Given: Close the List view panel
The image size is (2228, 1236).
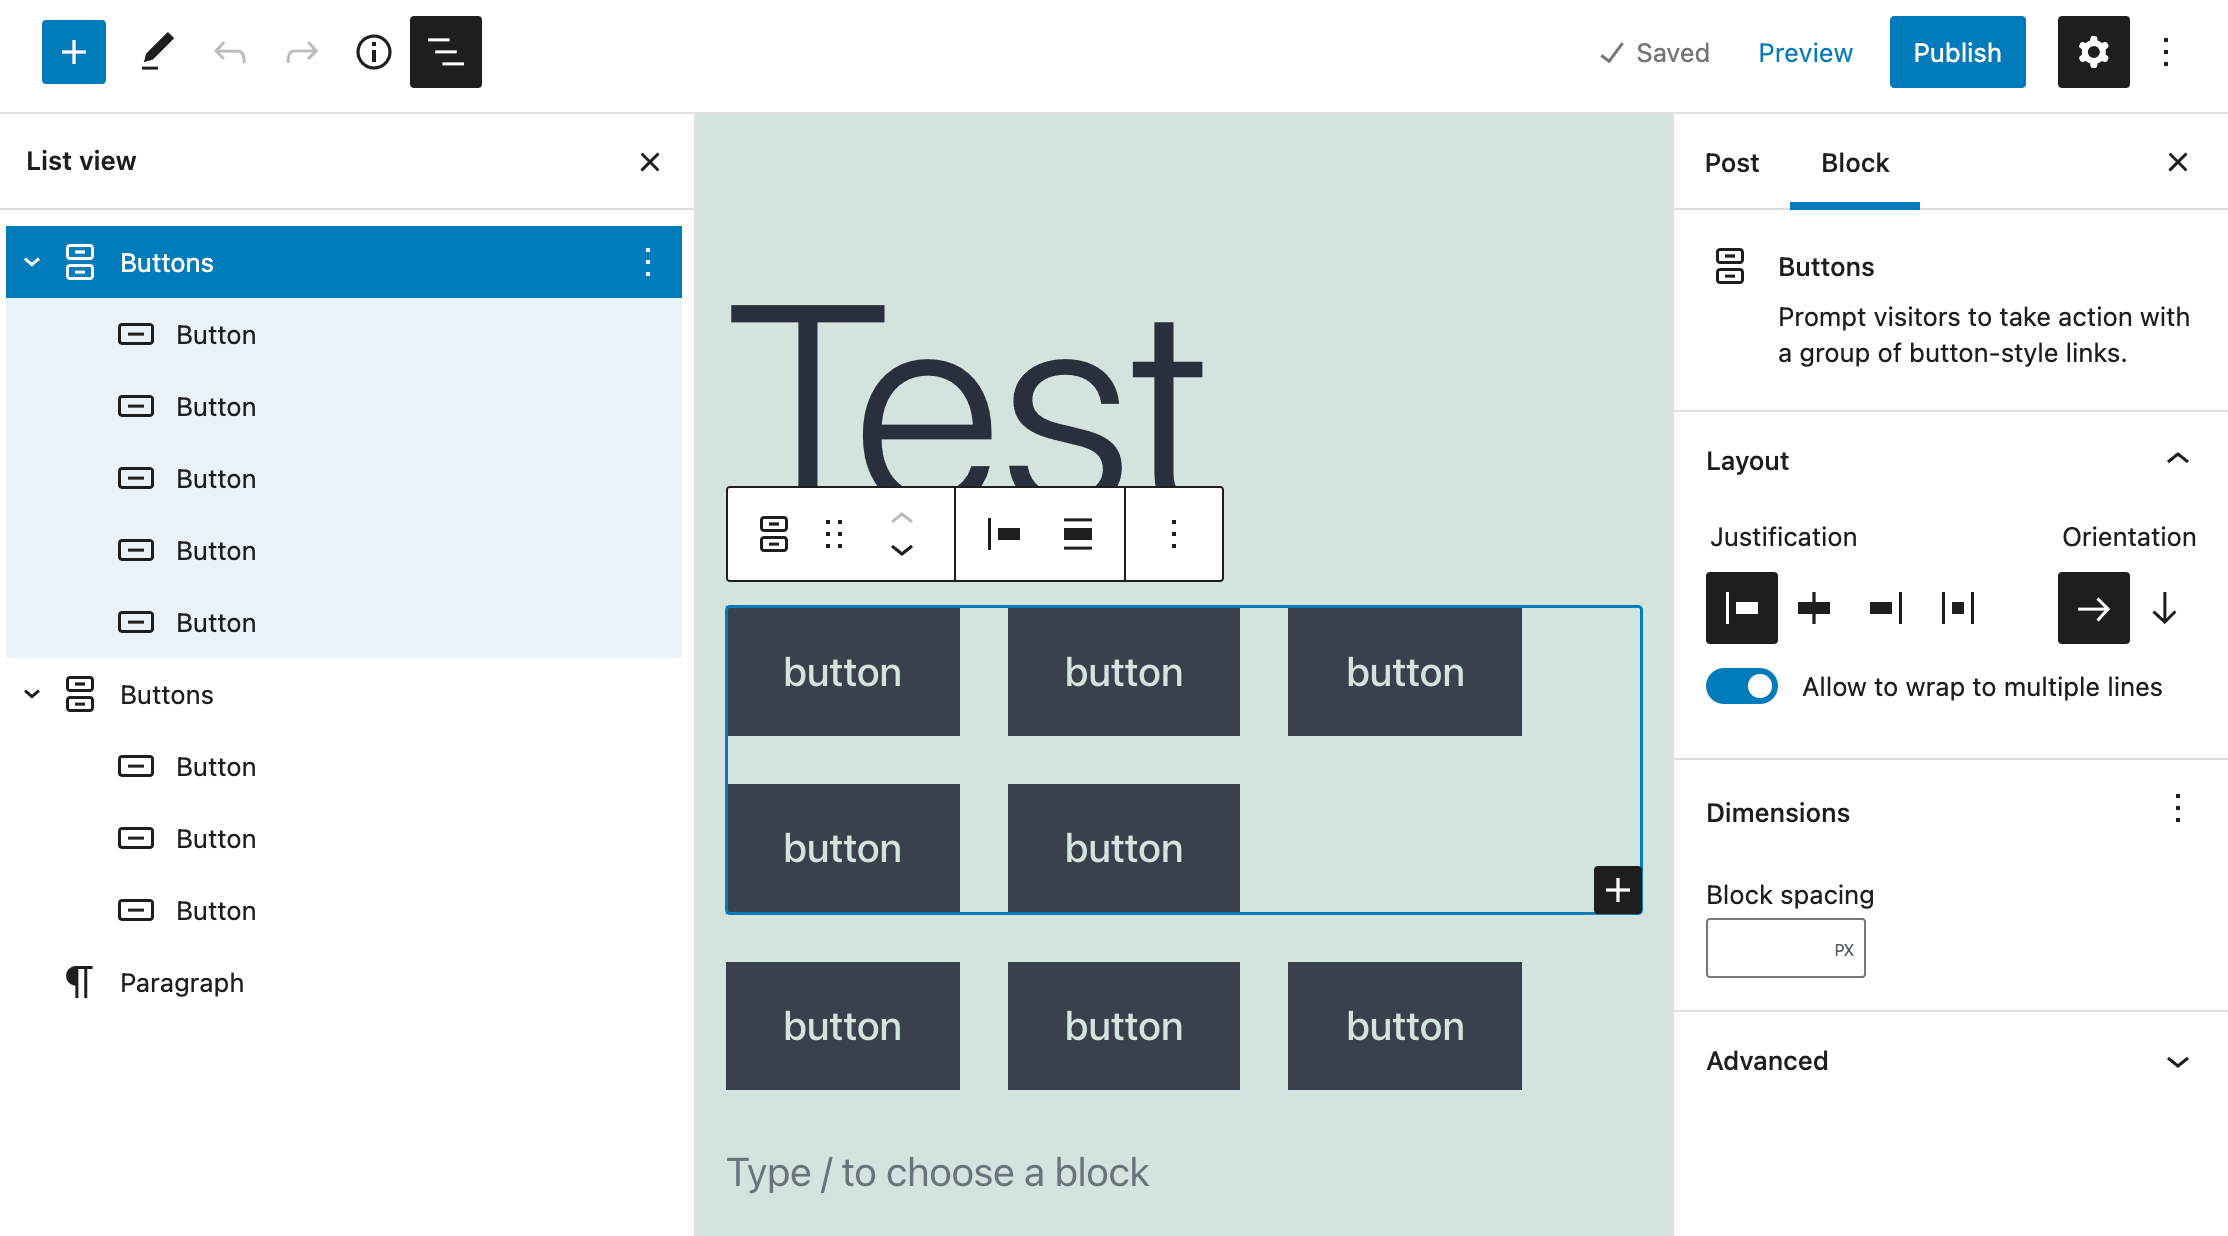Looking at the screenshot, I should 650,162.
